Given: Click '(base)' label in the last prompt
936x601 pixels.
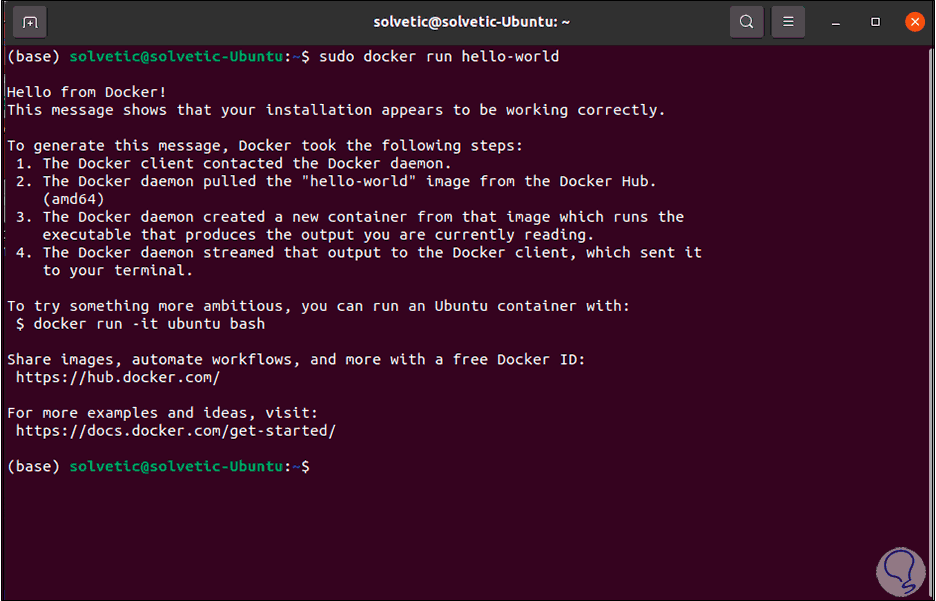Looking at the screenshot, I should 33,467.
